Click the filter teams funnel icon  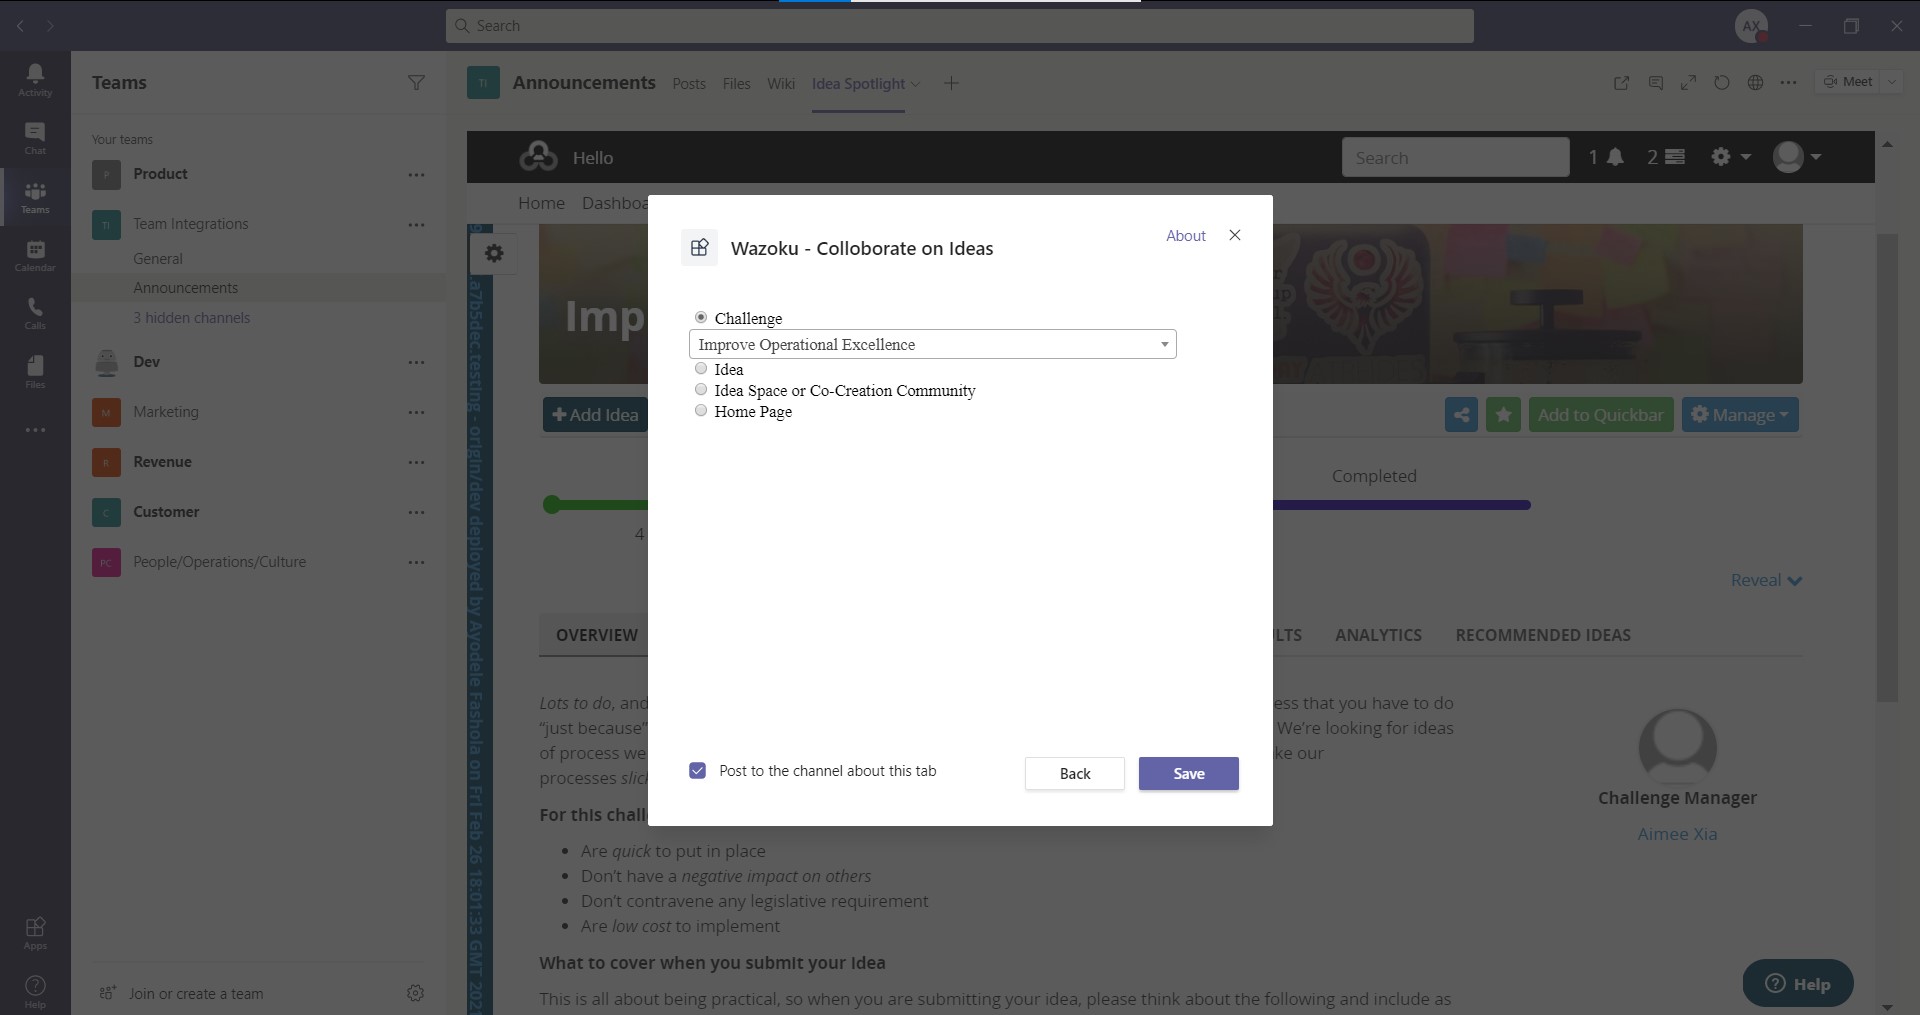point(417,83)
